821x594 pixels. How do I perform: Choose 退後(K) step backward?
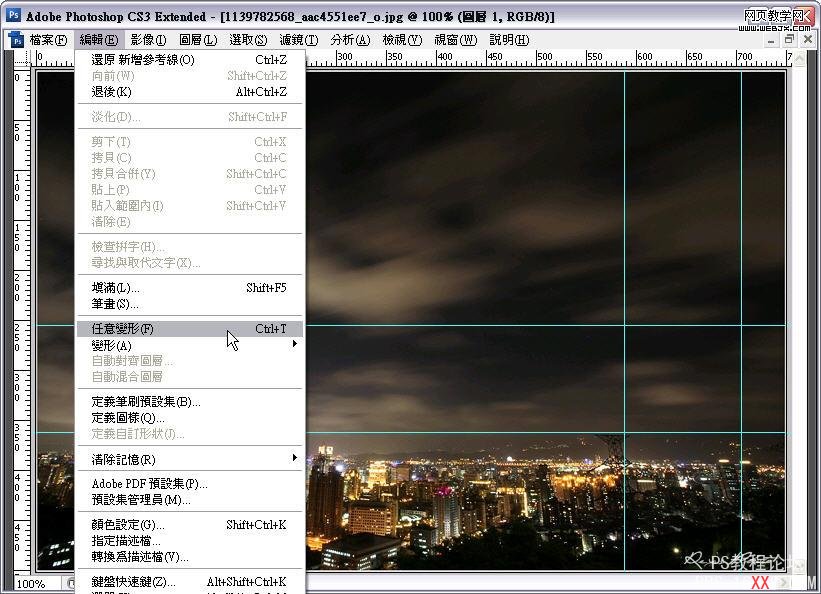(x=190, y=92)
